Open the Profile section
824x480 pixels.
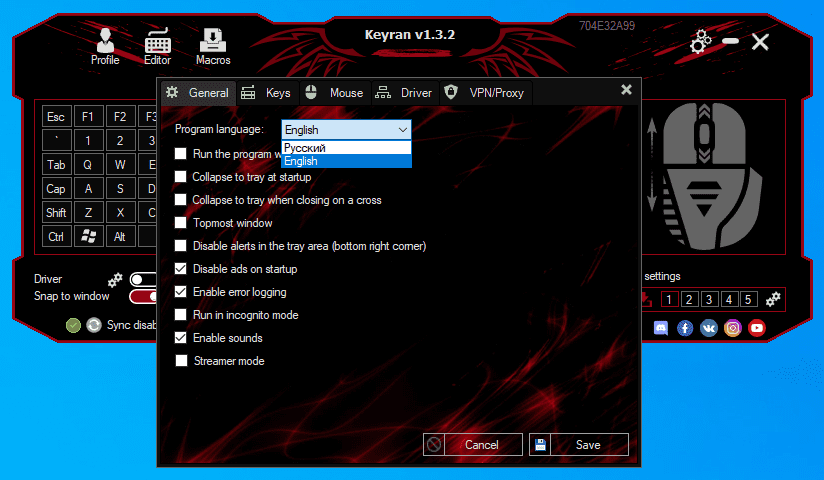[105, 46]
